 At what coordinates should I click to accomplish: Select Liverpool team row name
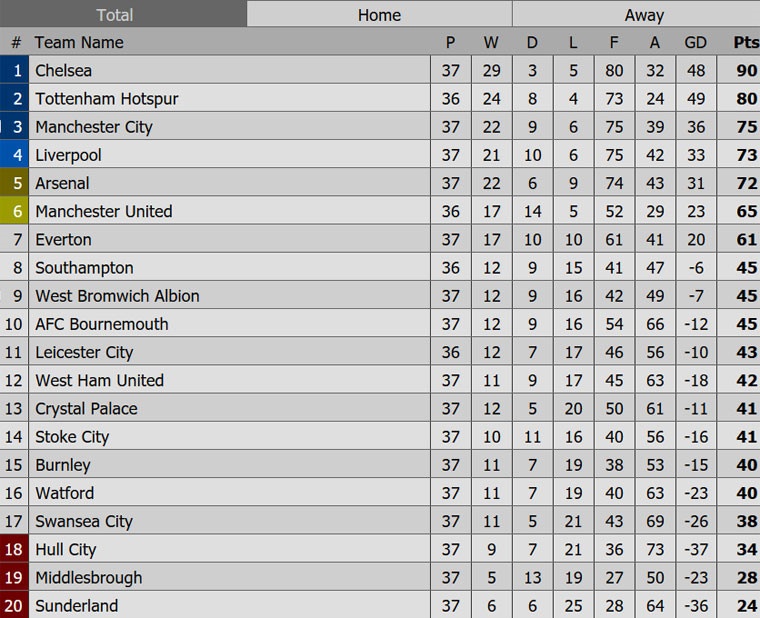tap(68, 155)
